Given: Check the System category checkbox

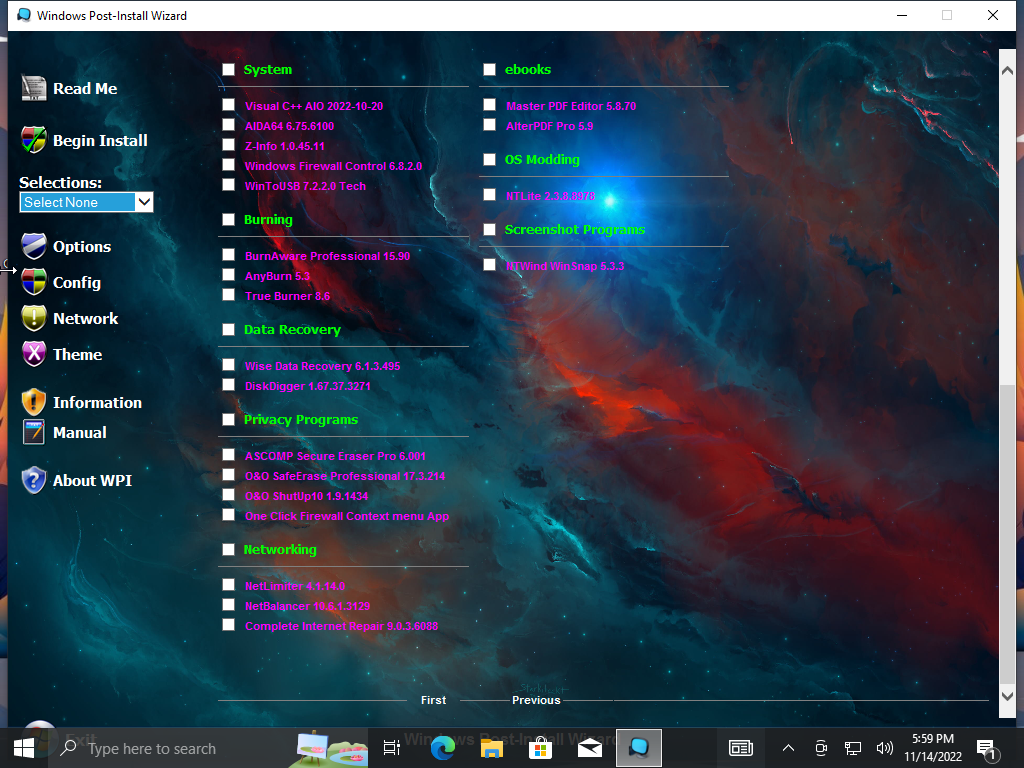Looking at the screenshot, I should tap(228, 69).
